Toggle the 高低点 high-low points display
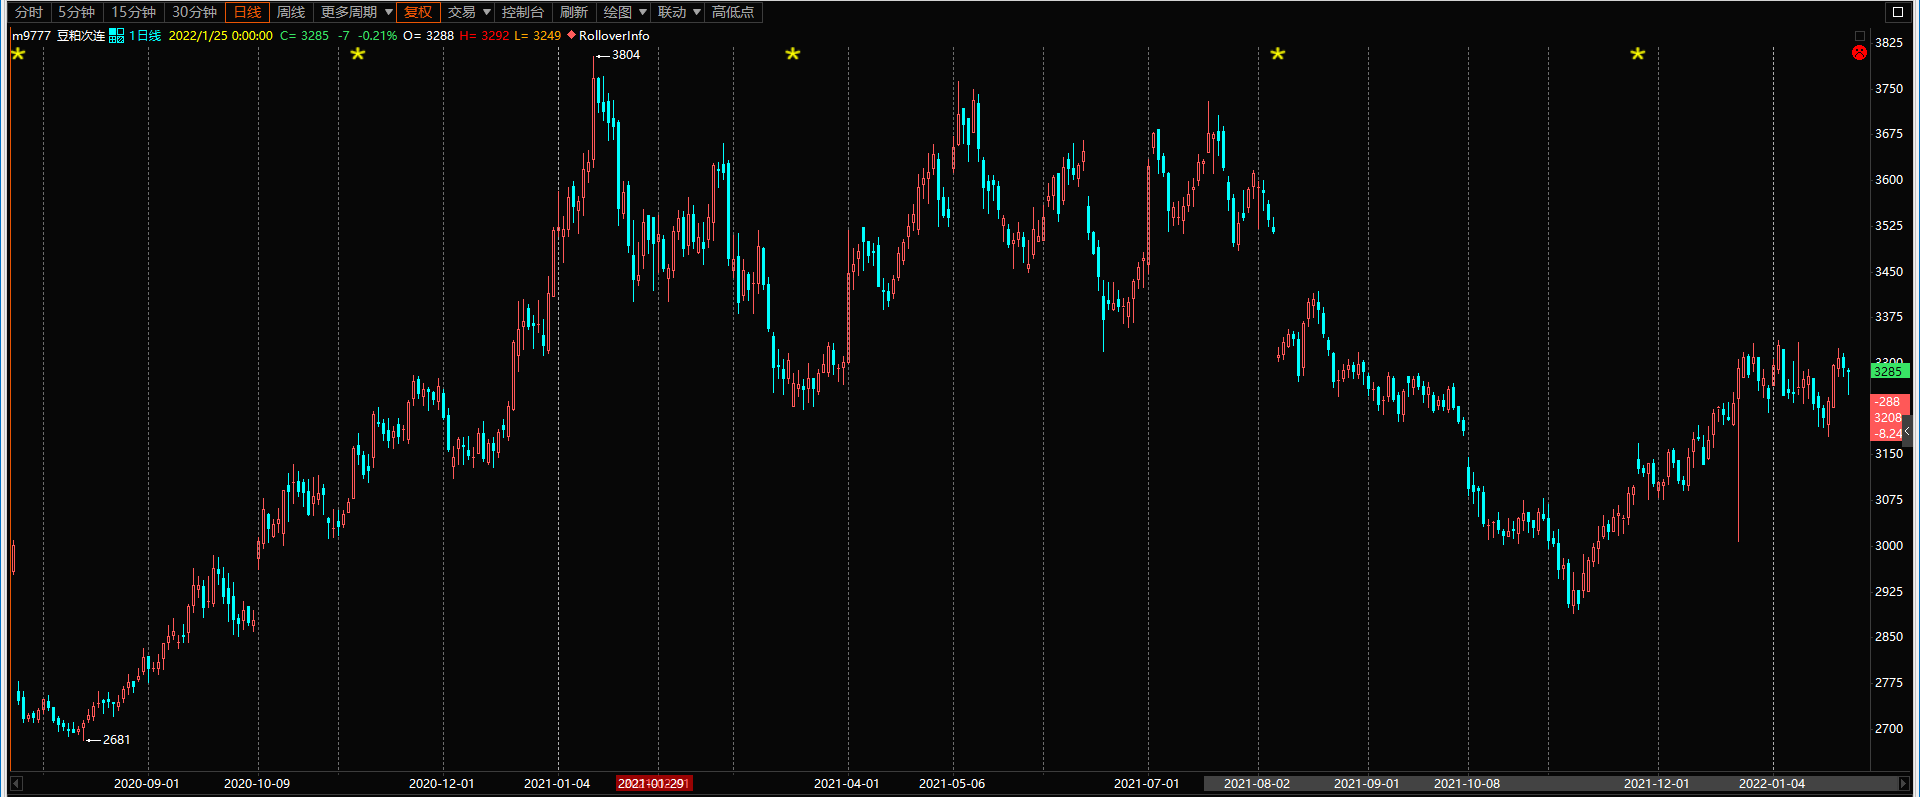Screen dimensions: 1920x797 733,12
